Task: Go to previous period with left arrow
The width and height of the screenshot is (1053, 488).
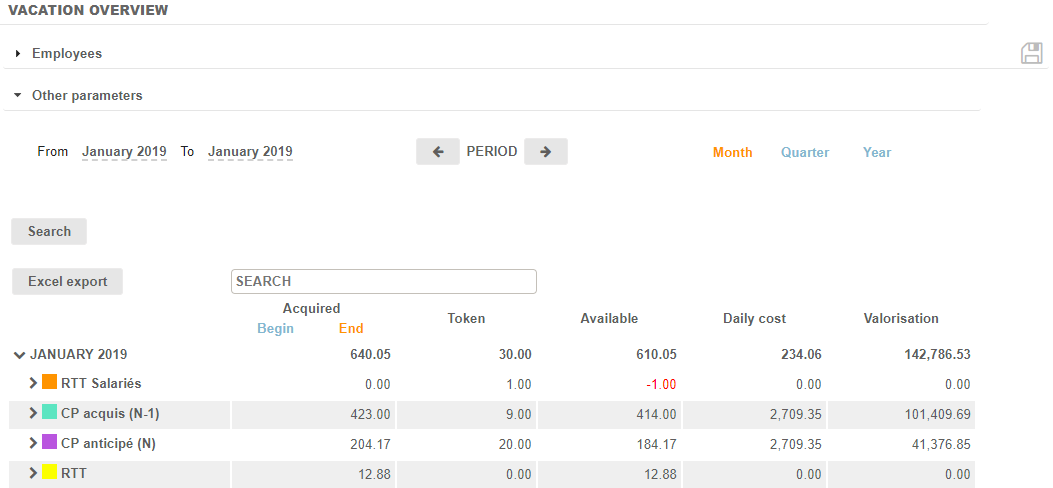Action: [x=438, y=152]
